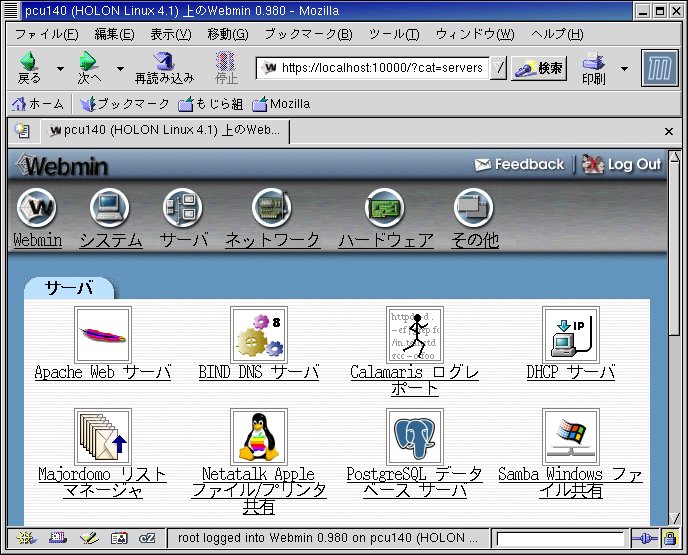This screenshot has width=688, height=555.
Task: Open the Mozilla bookmark in personal toolbar
Action: [281, 104]
